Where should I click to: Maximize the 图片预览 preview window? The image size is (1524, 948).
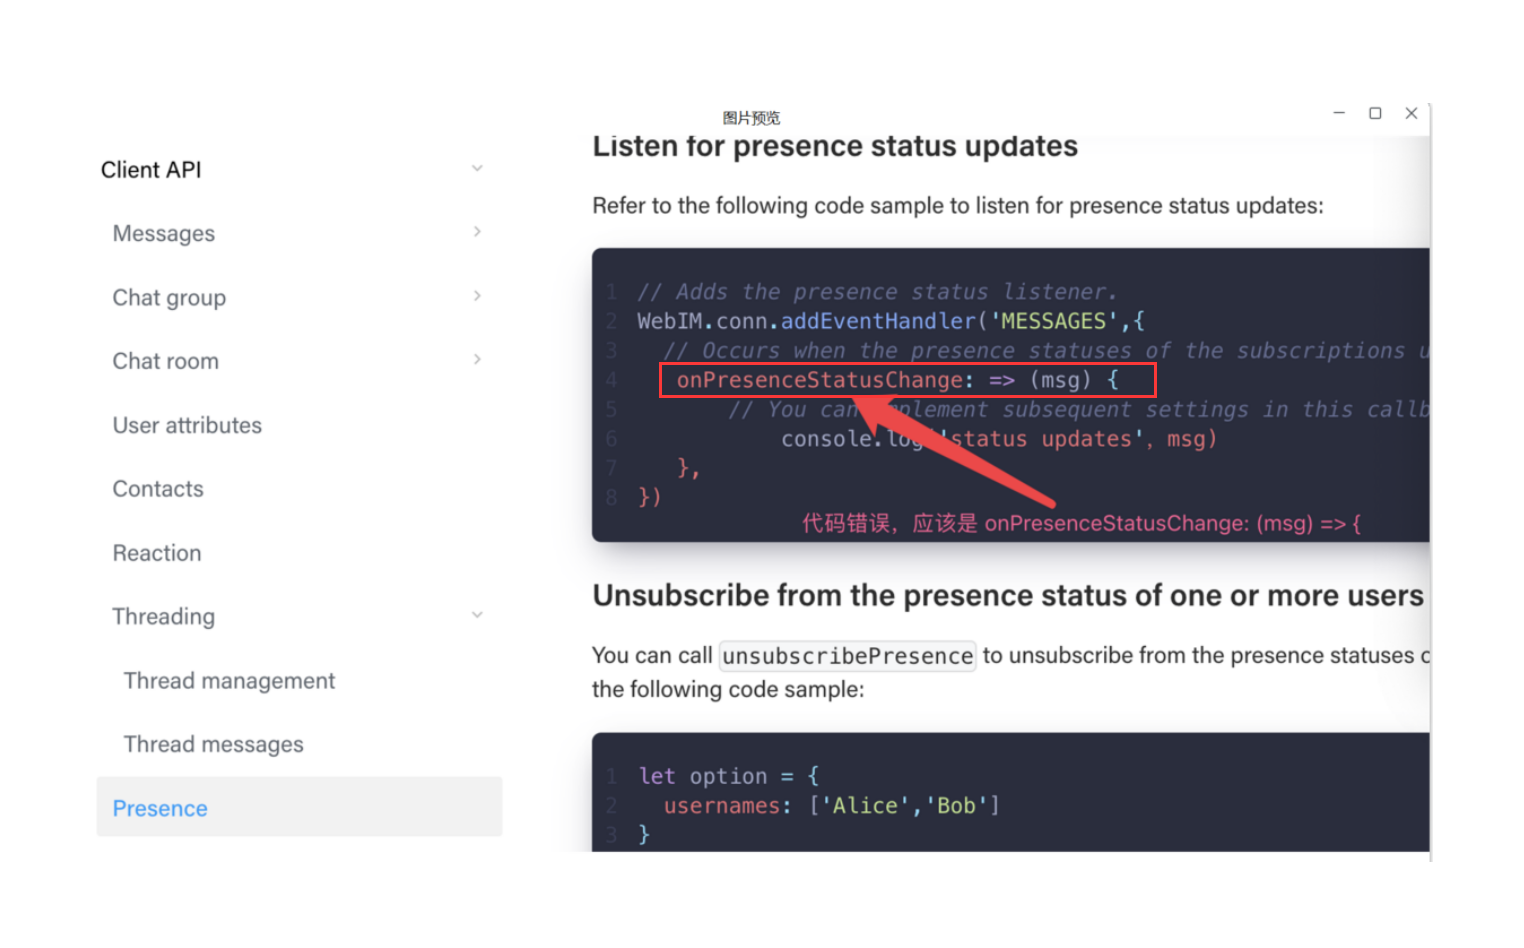point(1375,113)
